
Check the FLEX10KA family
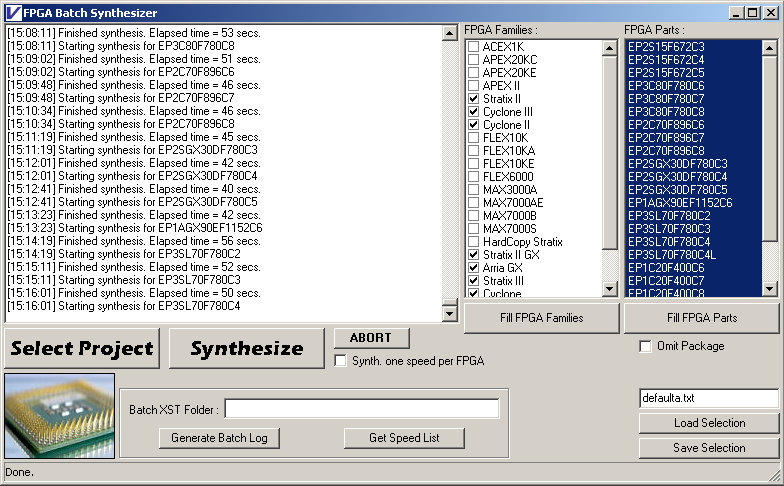[474, 150]
